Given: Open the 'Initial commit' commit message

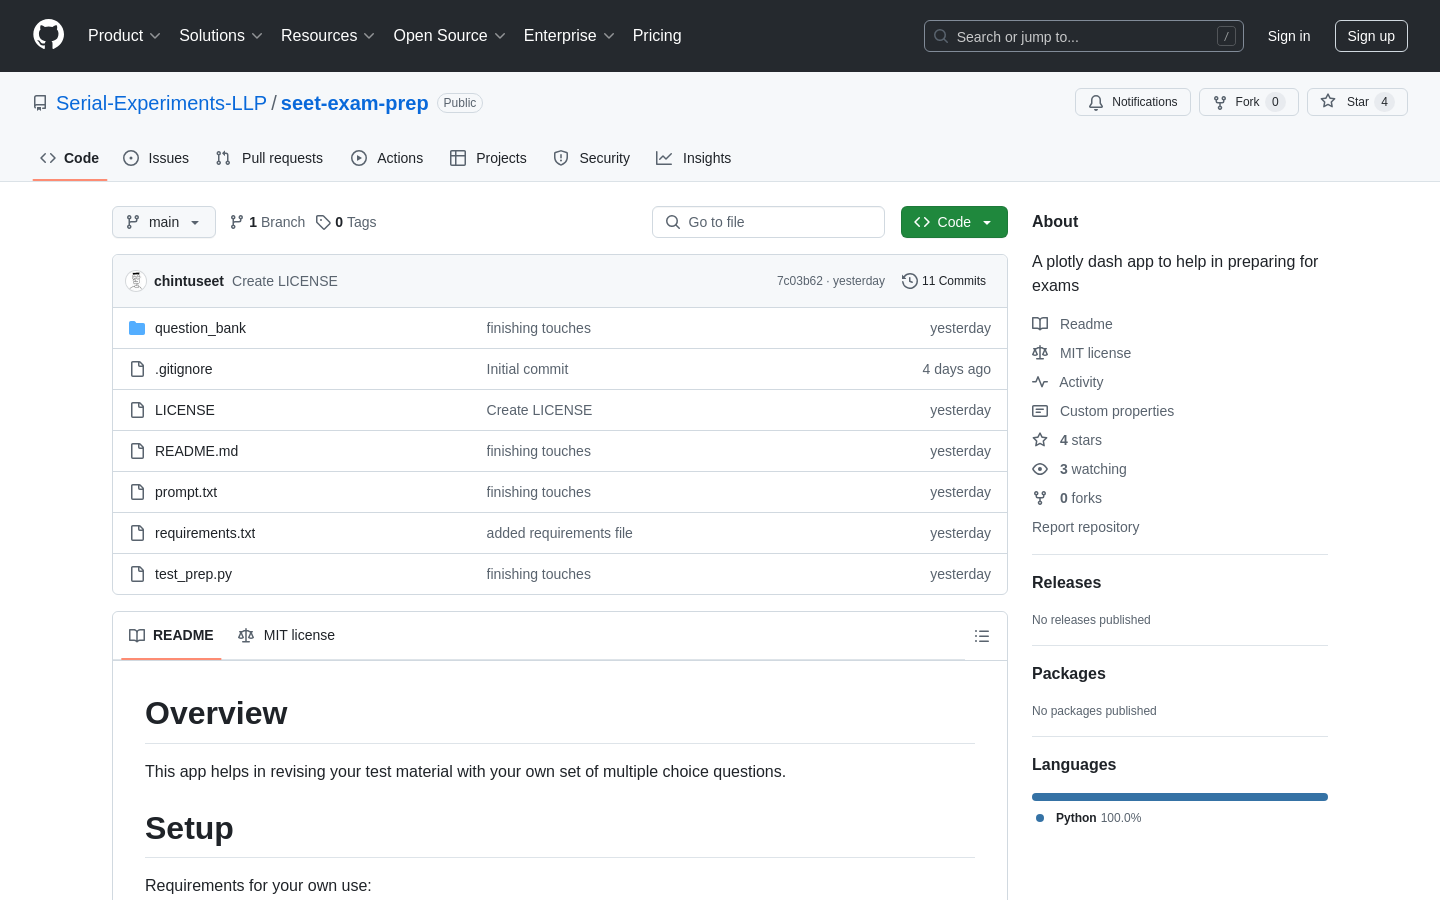Looking at the screenshot, I should click(527, 369).
